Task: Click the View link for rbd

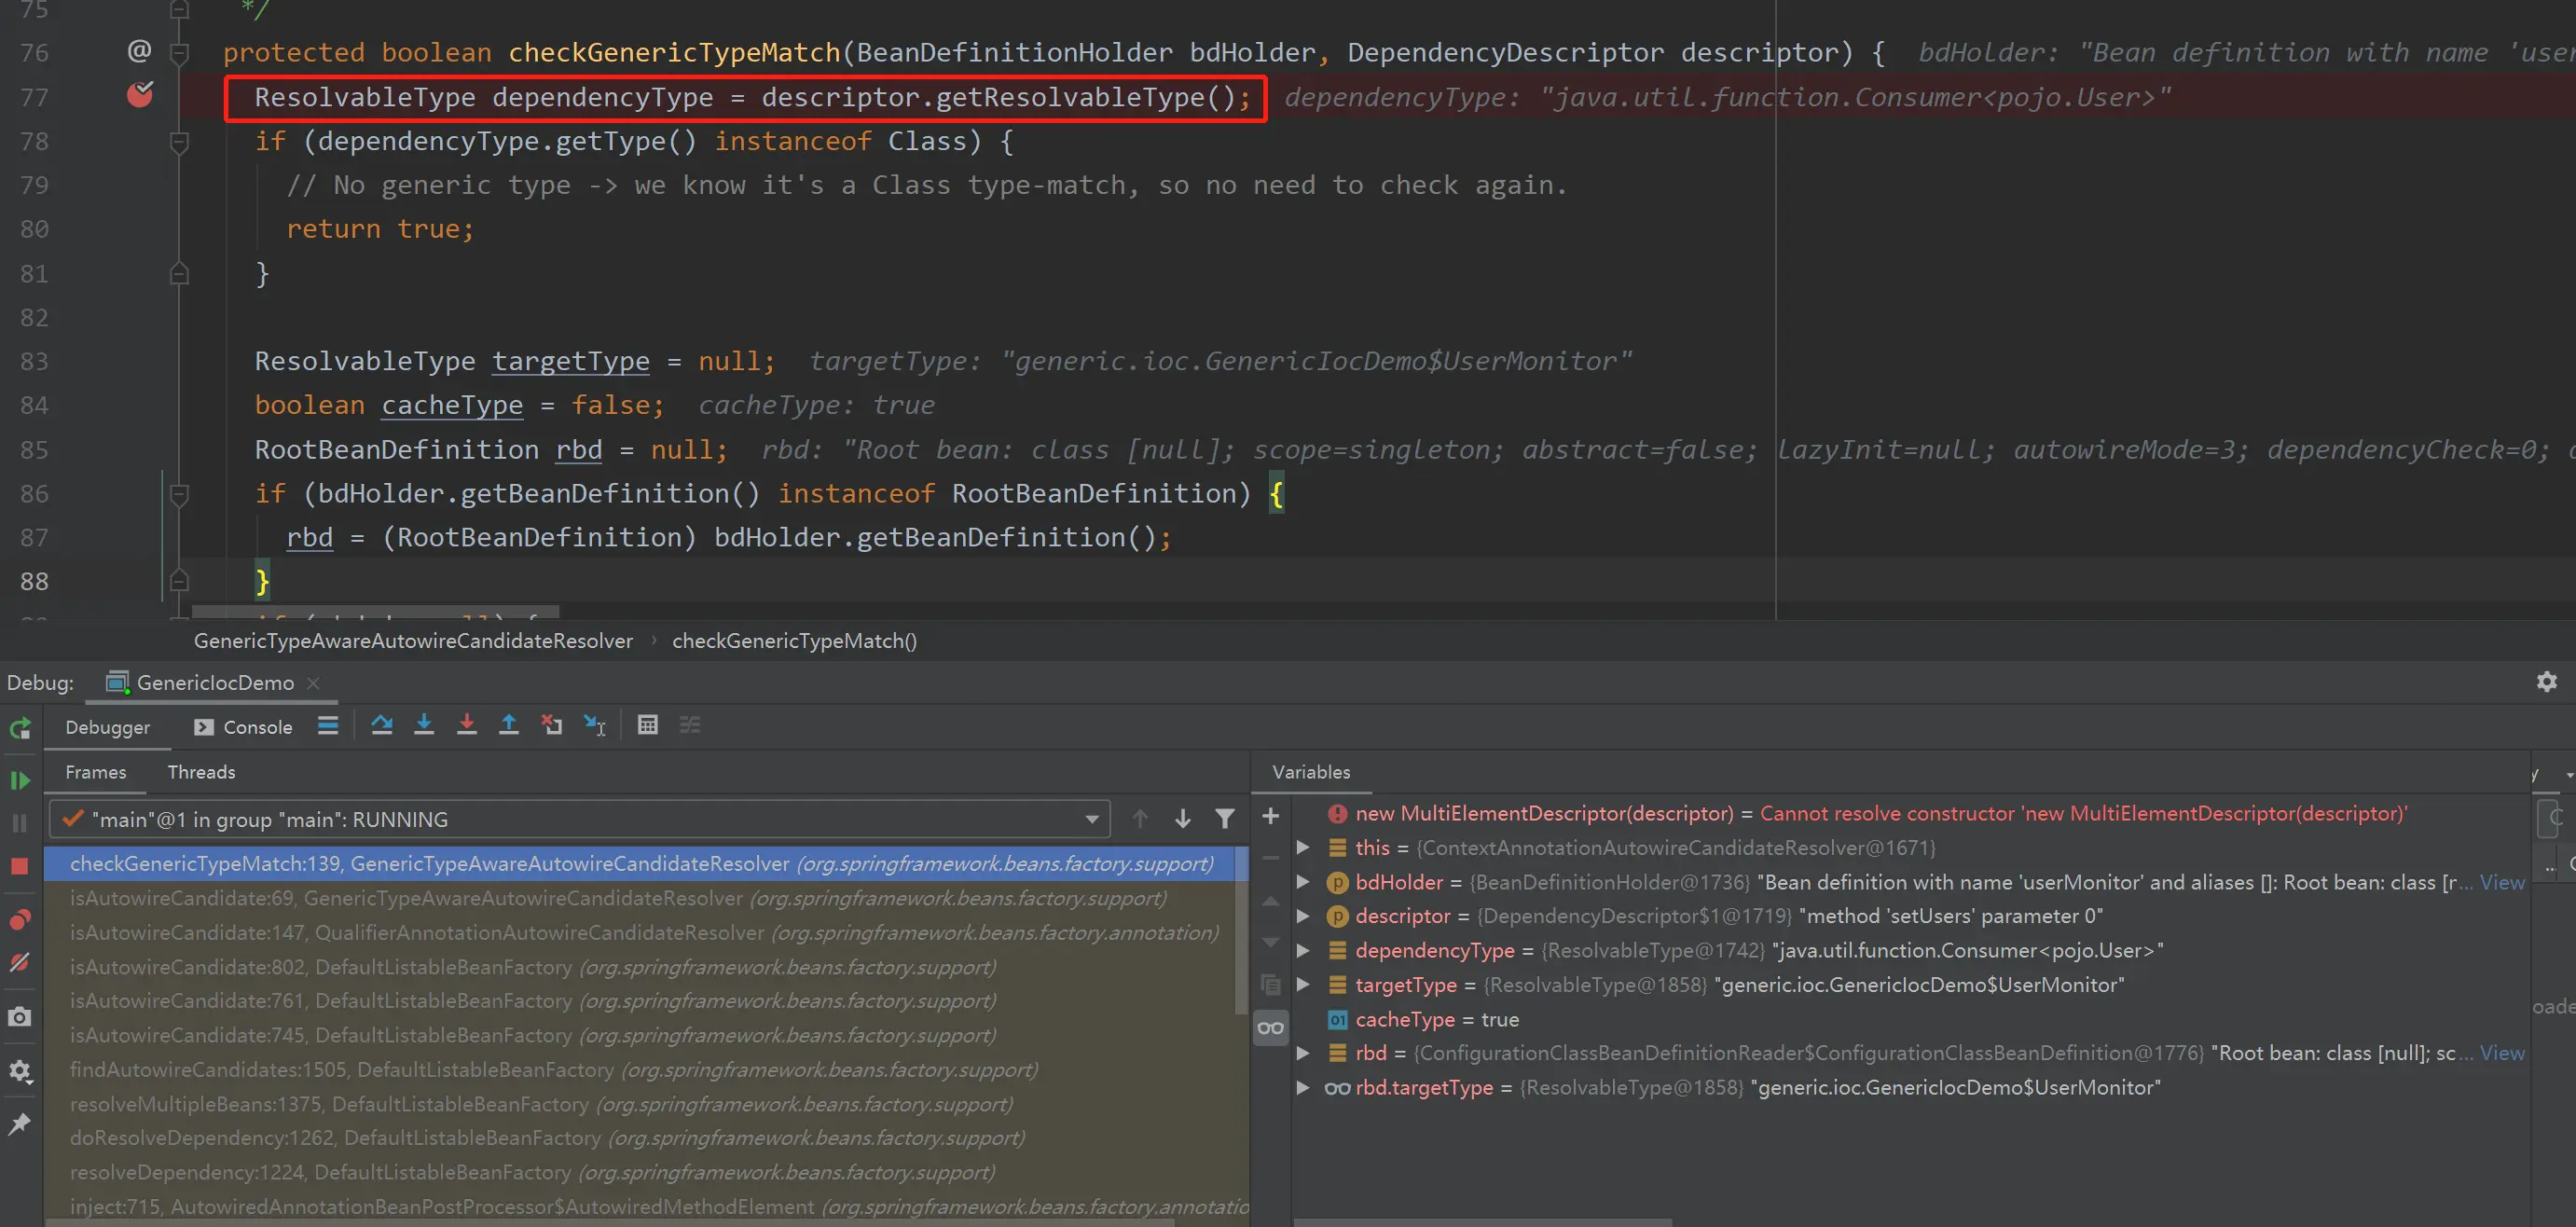Action: click(x=2501, y=1053)
